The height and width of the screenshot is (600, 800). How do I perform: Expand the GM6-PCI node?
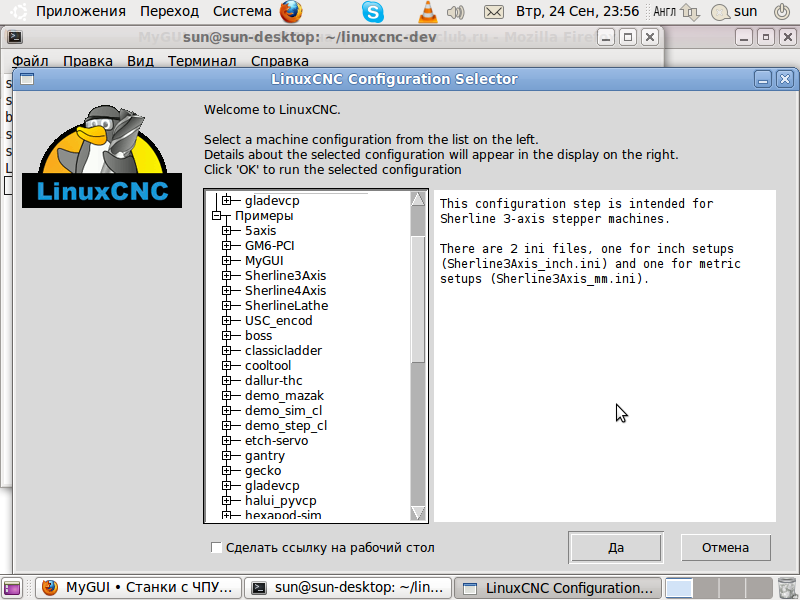pyautogui.click(x=227, y=245)
